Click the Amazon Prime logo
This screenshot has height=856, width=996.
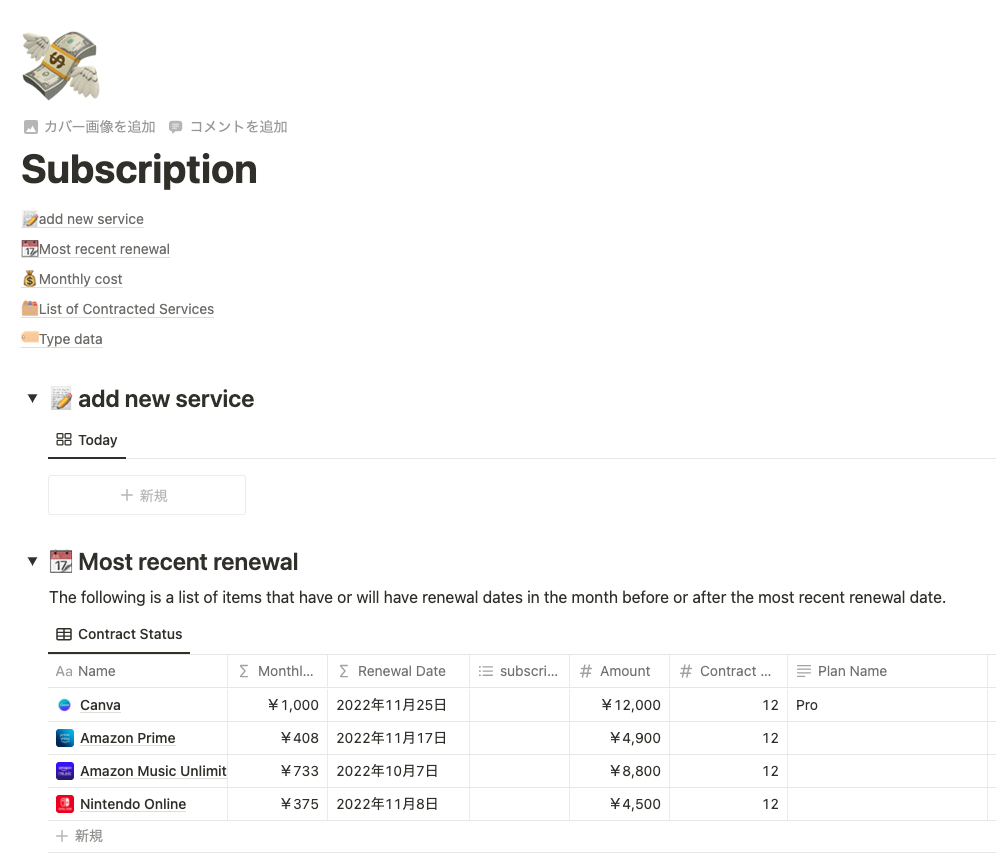(x=63, y=738)
